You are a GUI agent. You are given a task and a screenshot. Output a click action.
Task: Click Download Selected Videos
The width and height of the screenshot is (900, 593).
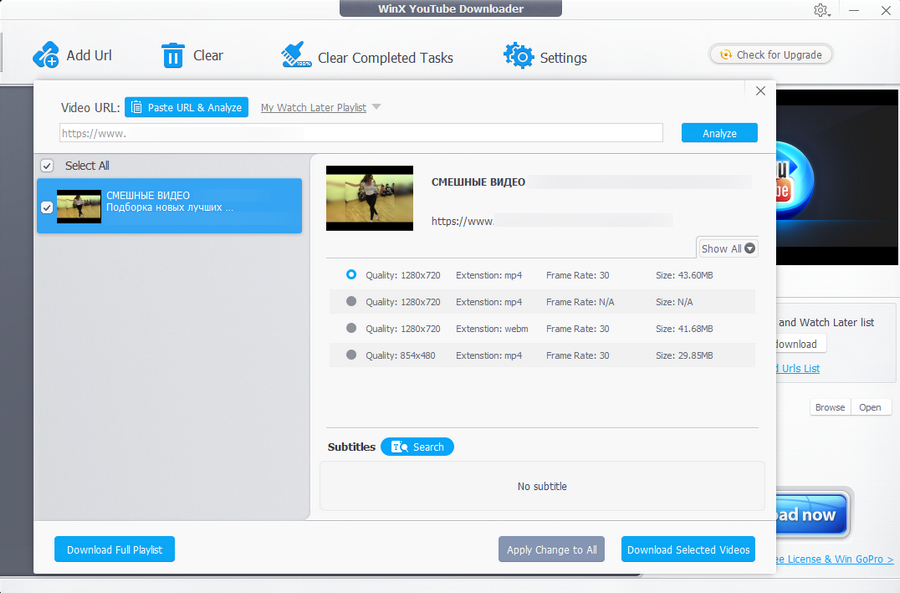[686, 550]
